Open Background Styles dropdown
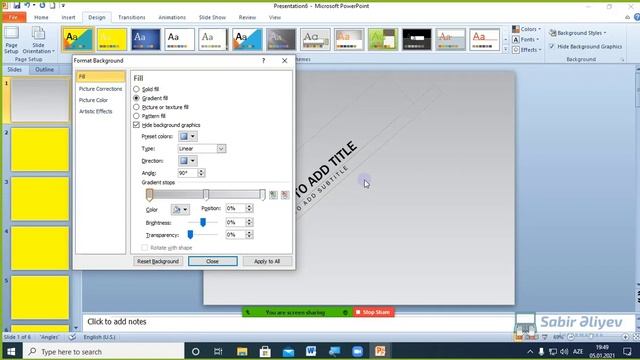This screenshot has height=360, width=640. click(x=578, y=33)
